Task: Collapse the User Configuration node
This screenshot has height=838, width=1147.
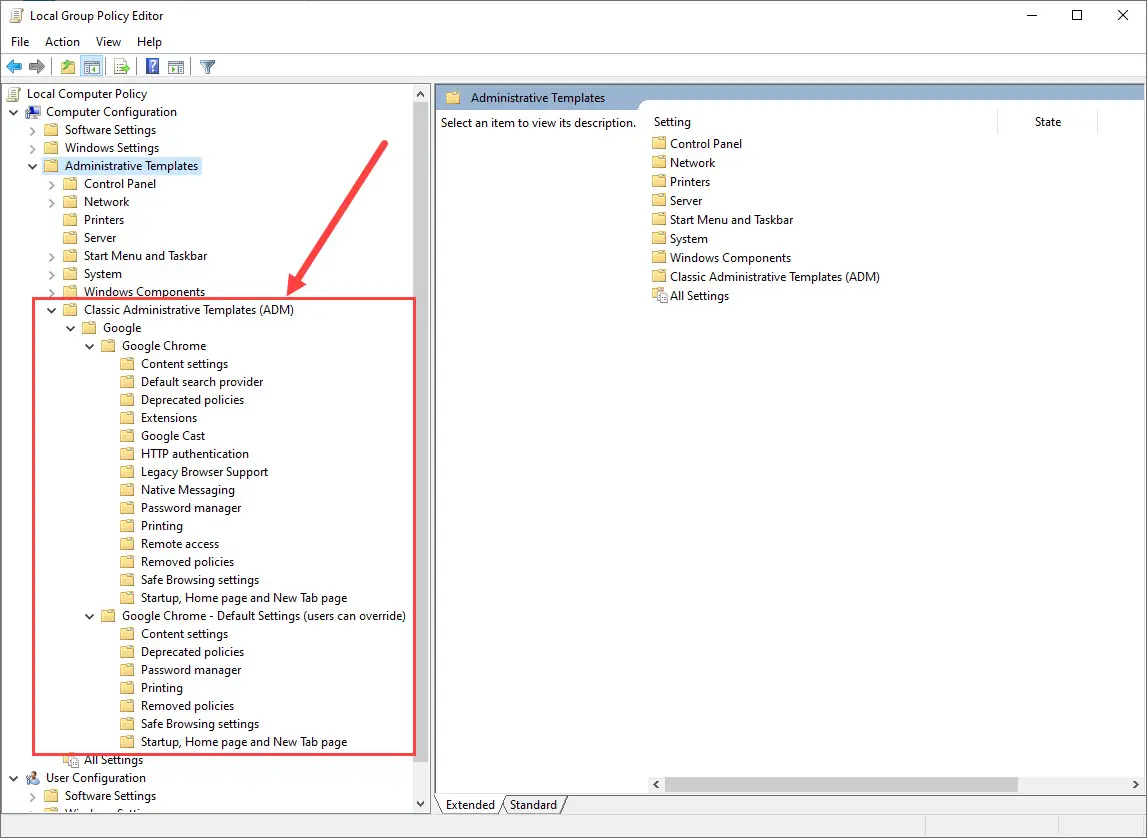Action: point(13,778)
